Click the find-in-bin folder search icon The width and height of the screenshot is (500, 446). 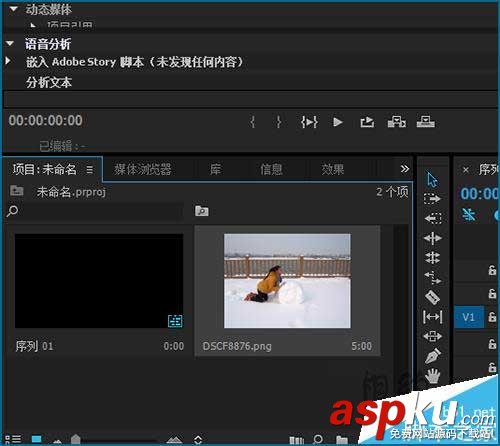[202, 211]
